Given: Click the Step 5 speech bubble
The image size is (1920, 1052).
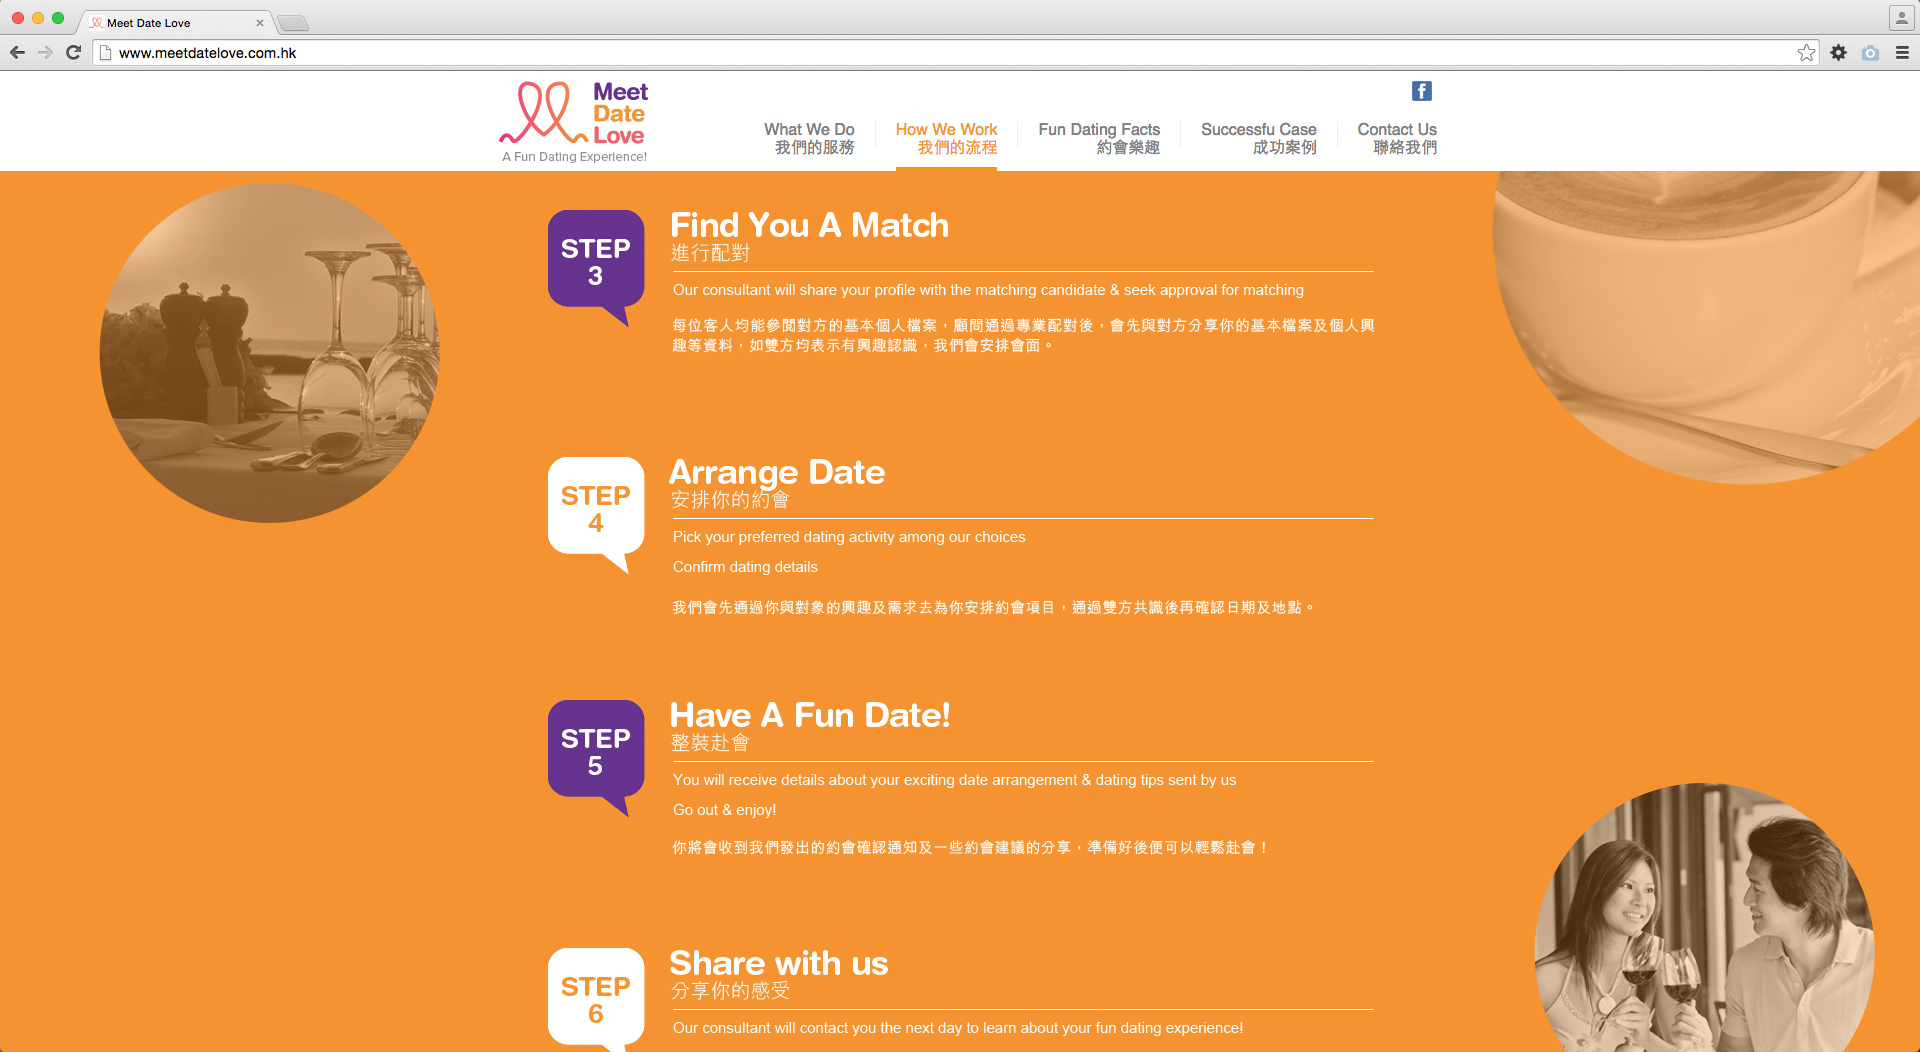Looking at the screenshot, I should (x=596, y=753).
